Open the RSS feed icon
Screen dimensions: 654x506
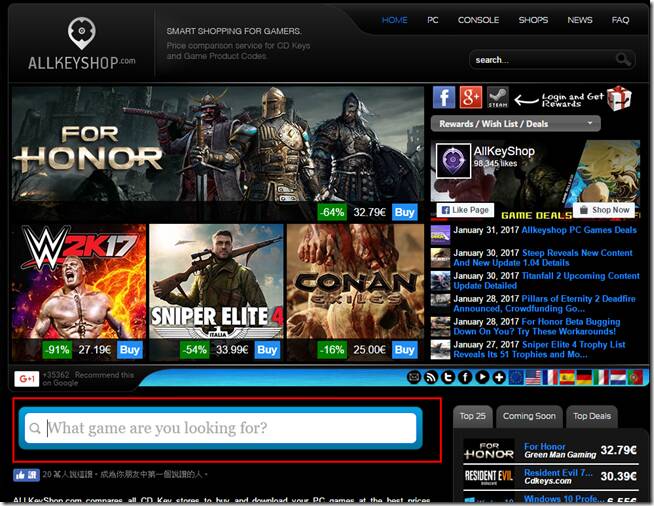click(x=431, y=378)
